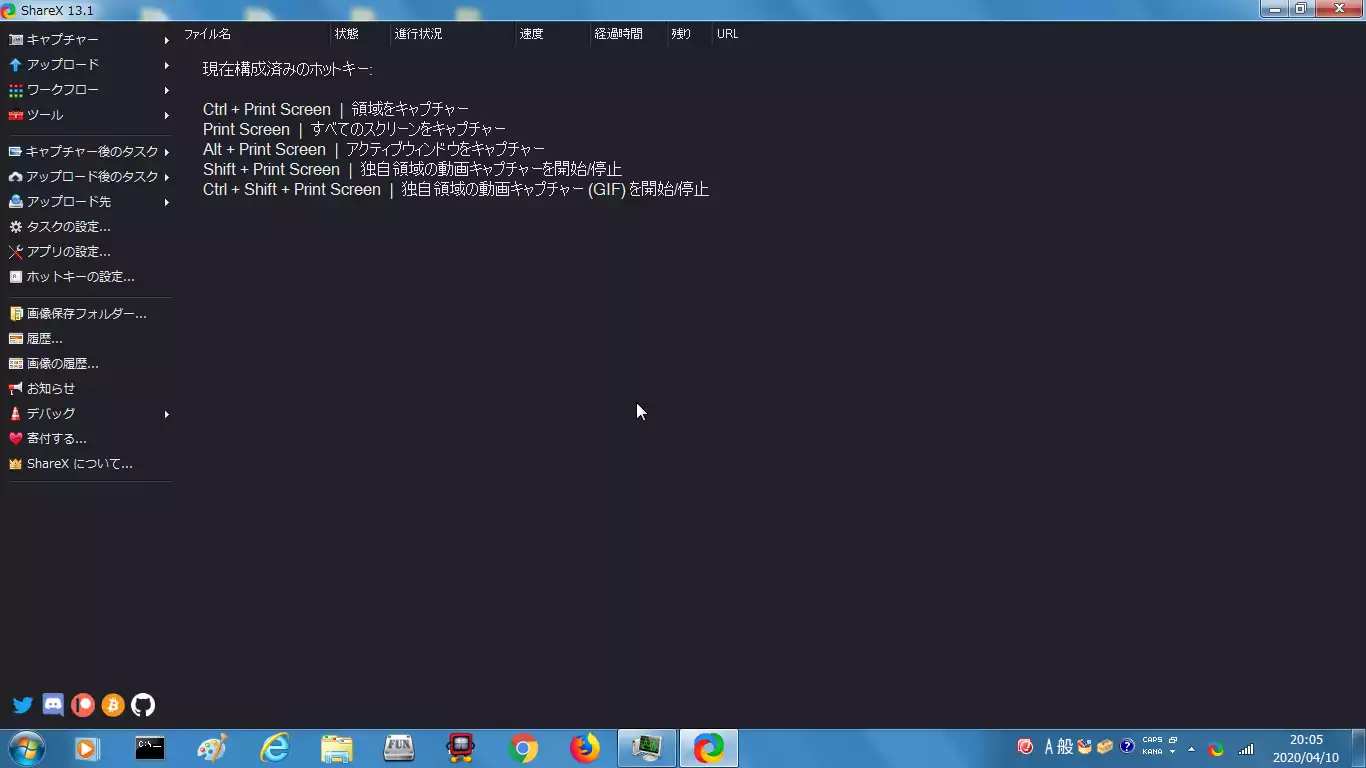Viewport: 1366px width, 768px height.
Task: Sort by 経過時間 column header
Action: point(629,34)
